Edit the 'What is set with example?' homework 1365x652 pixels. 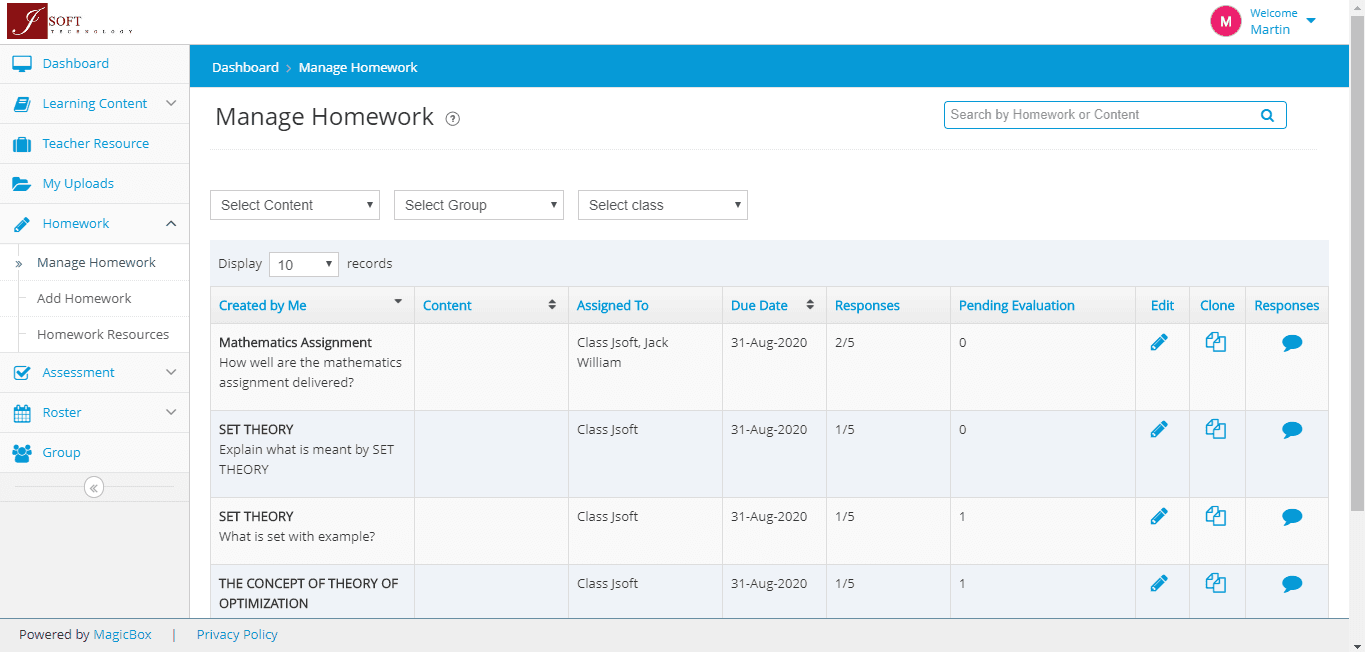1159,516
